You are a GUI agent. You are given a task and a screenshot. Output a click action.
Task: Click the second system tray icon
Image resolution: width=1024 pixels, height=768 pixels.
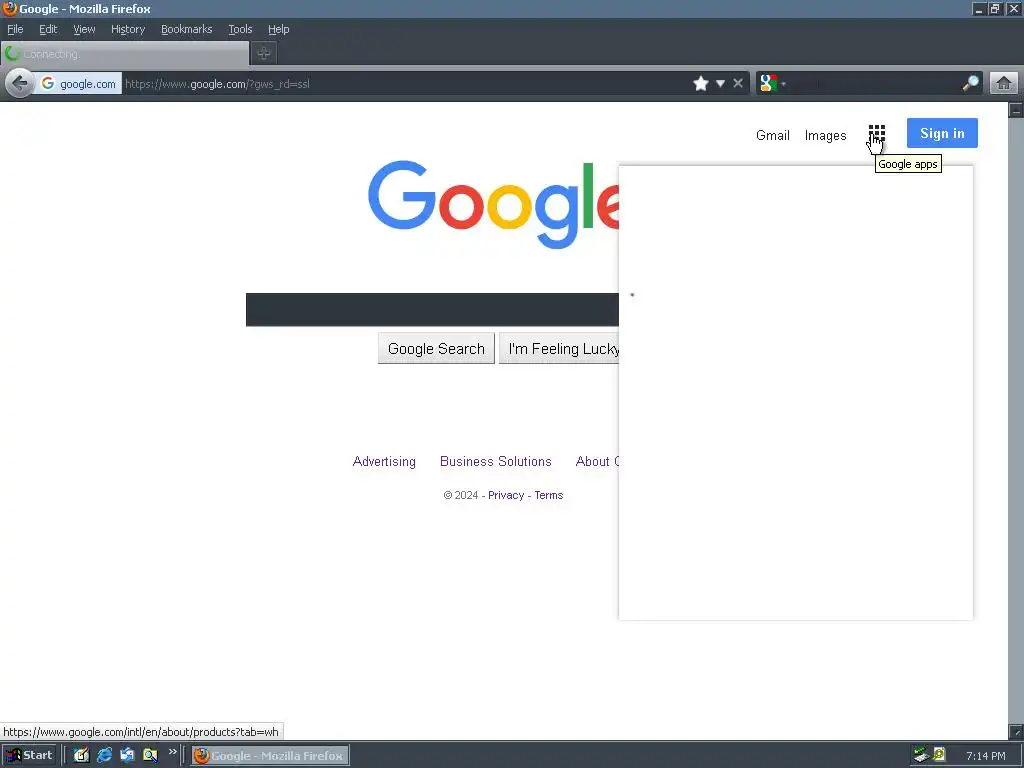pos(939,754)
